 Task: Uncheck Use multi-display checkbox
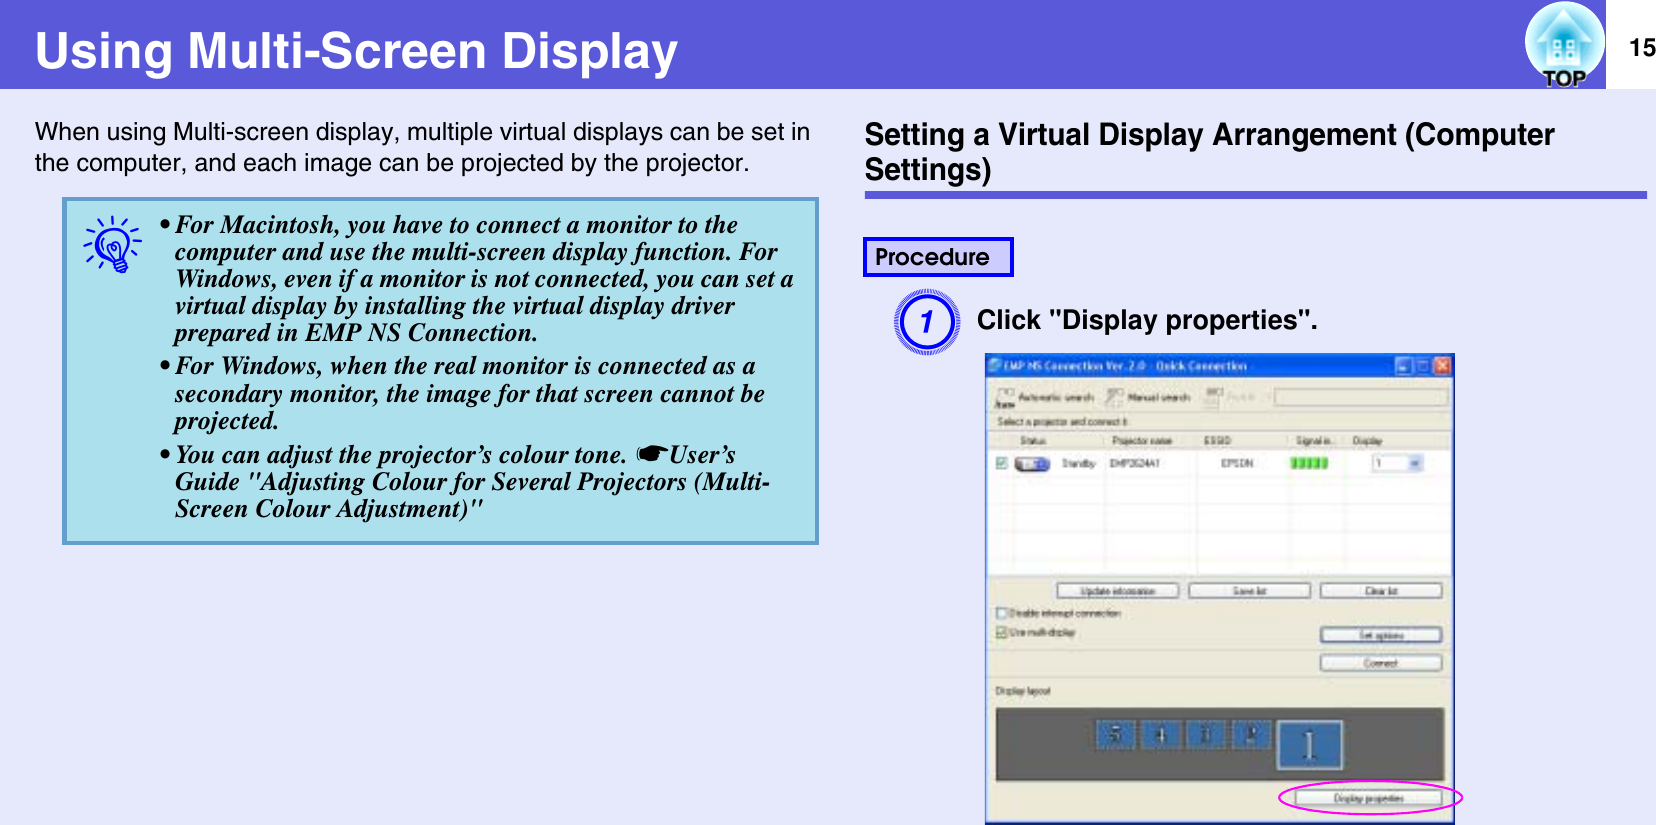pos(1001,633)
